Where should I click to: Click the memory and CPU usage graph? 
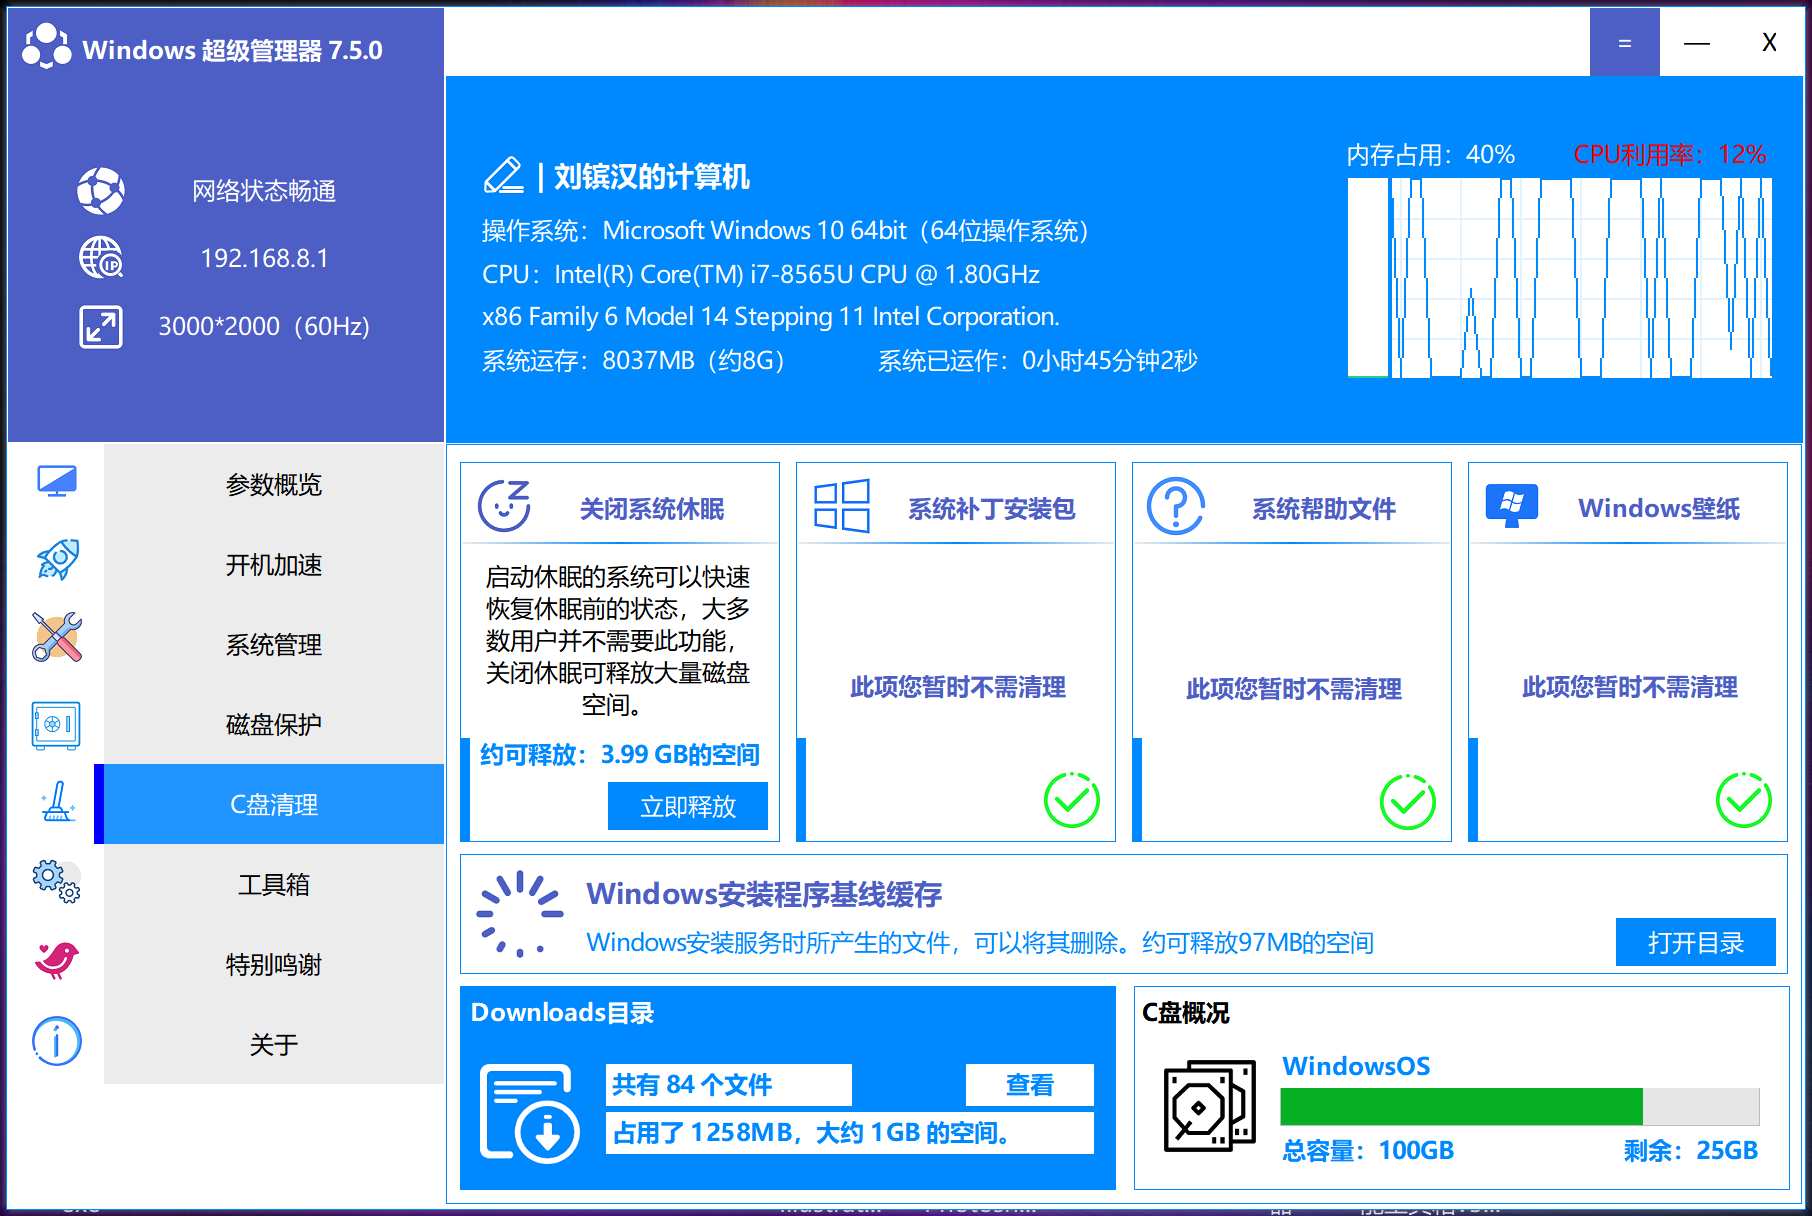tap(1560, 278)
